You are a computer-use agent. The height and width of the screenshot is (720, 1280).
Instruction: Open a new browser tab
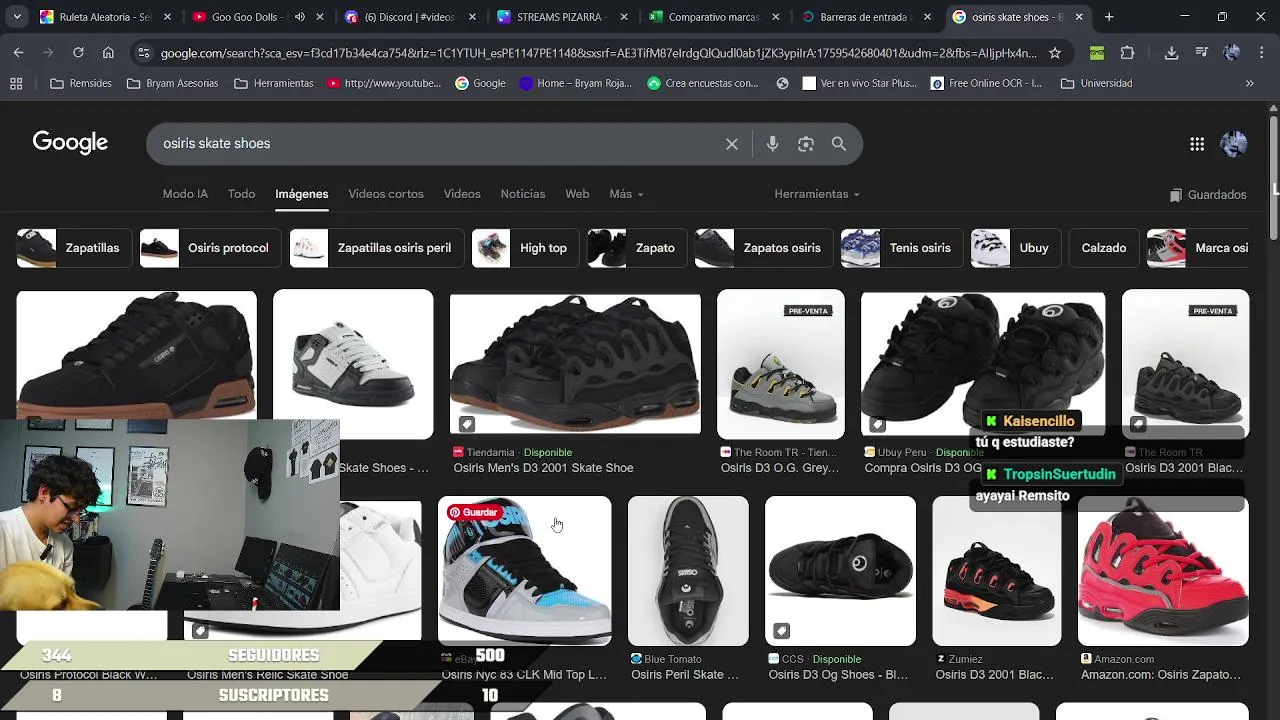(1109, 17)
